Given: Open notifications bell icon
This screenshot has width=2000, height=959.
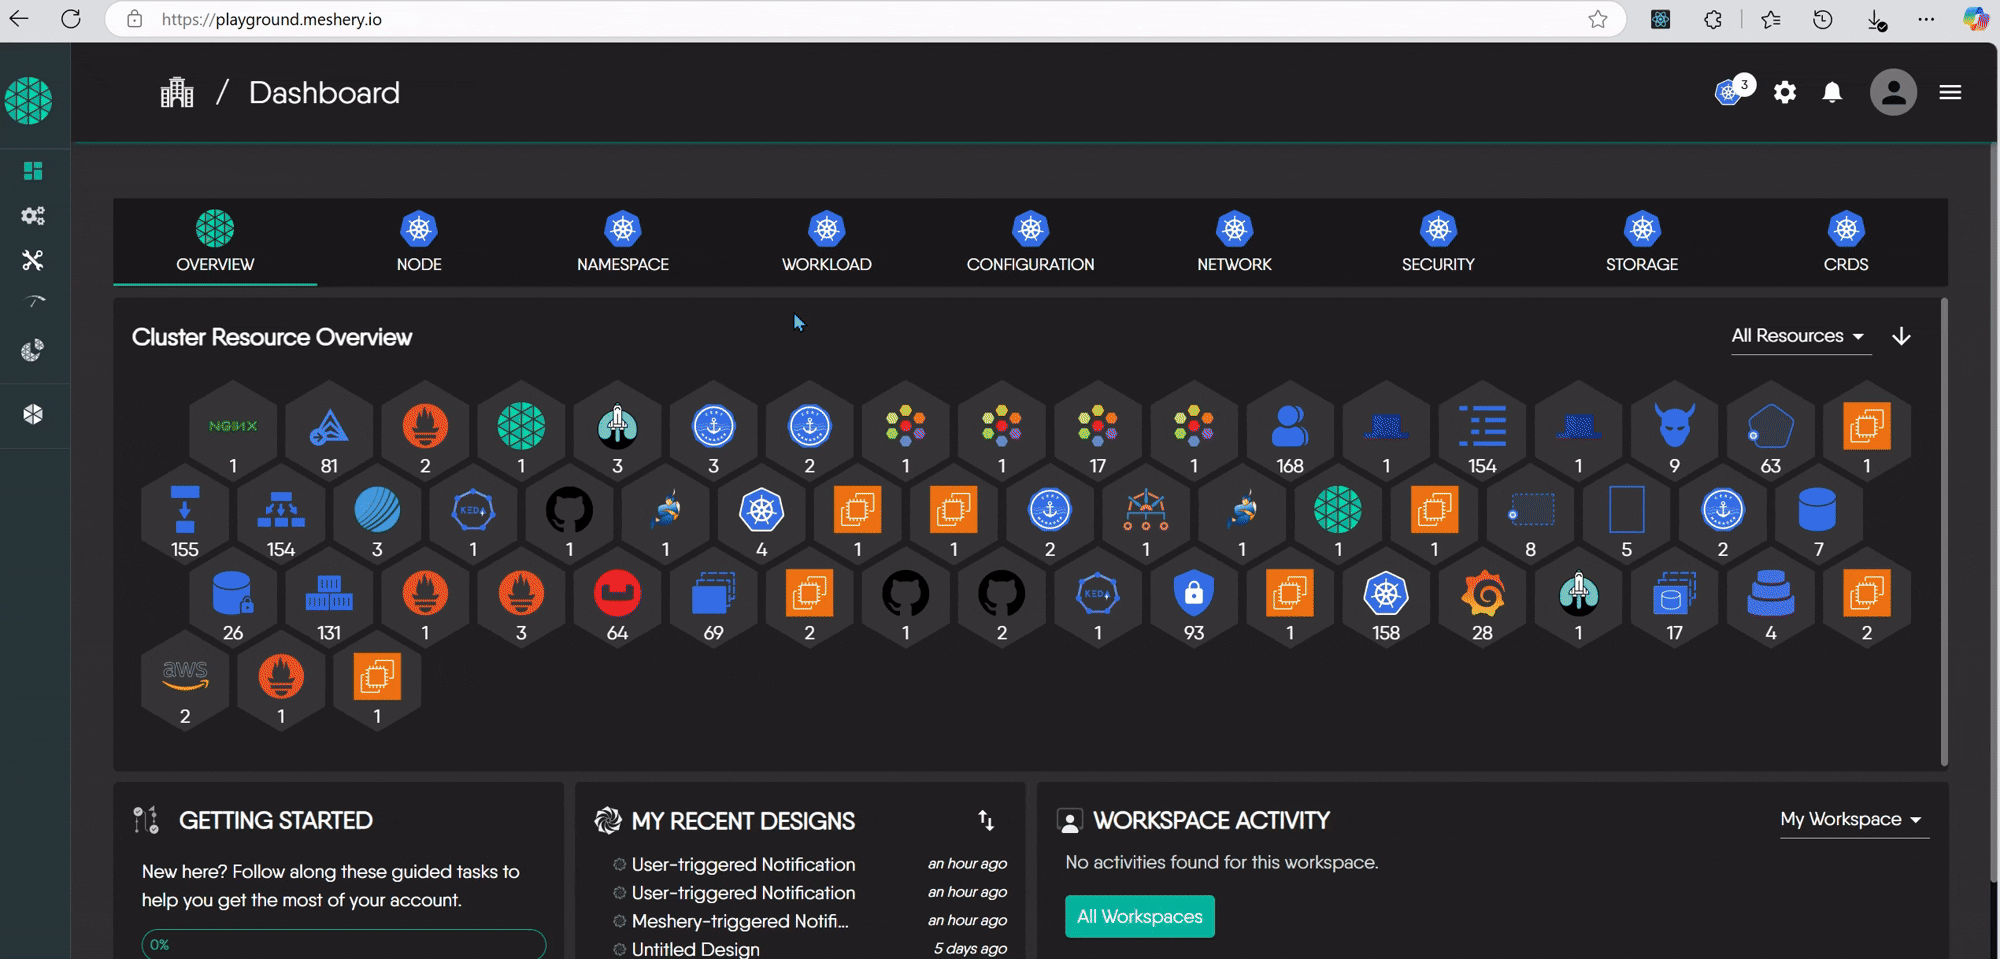Looking at the screenshot, I should pos(1831,93).
